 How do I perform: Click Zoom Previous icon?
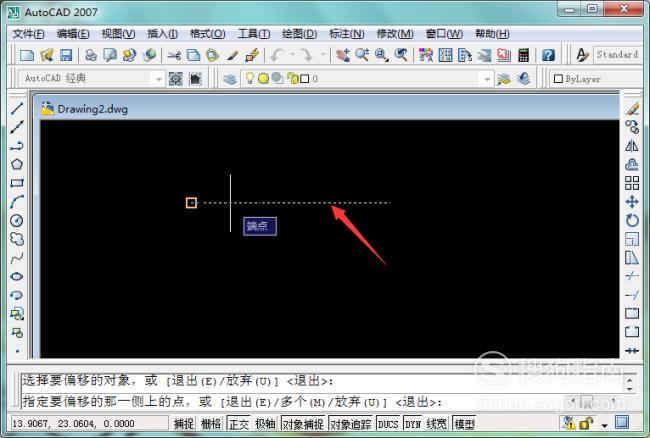coord(401,55)
